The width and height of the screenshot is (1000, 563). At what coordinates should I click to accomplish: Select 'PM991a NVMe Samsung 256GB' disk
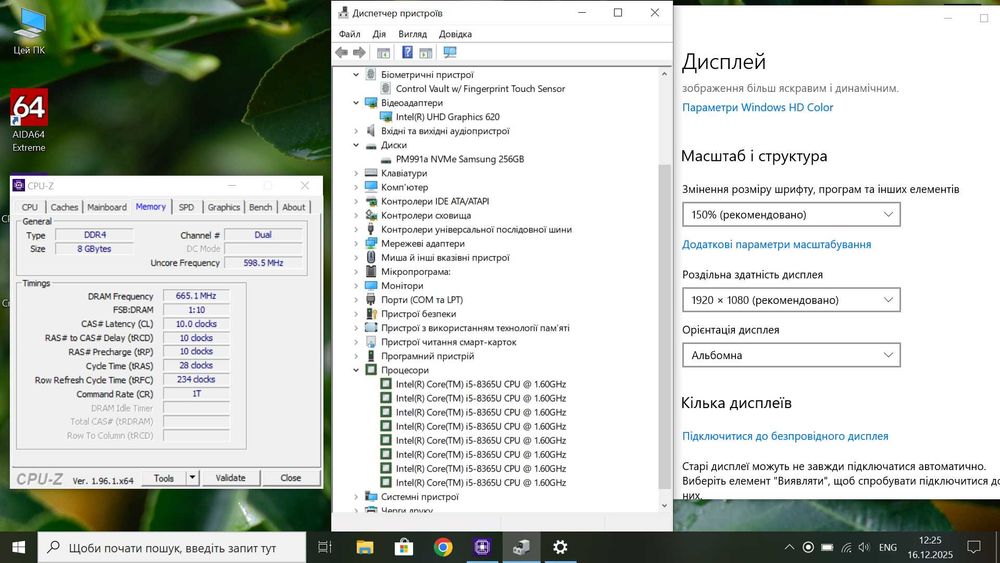coord(459,159)
